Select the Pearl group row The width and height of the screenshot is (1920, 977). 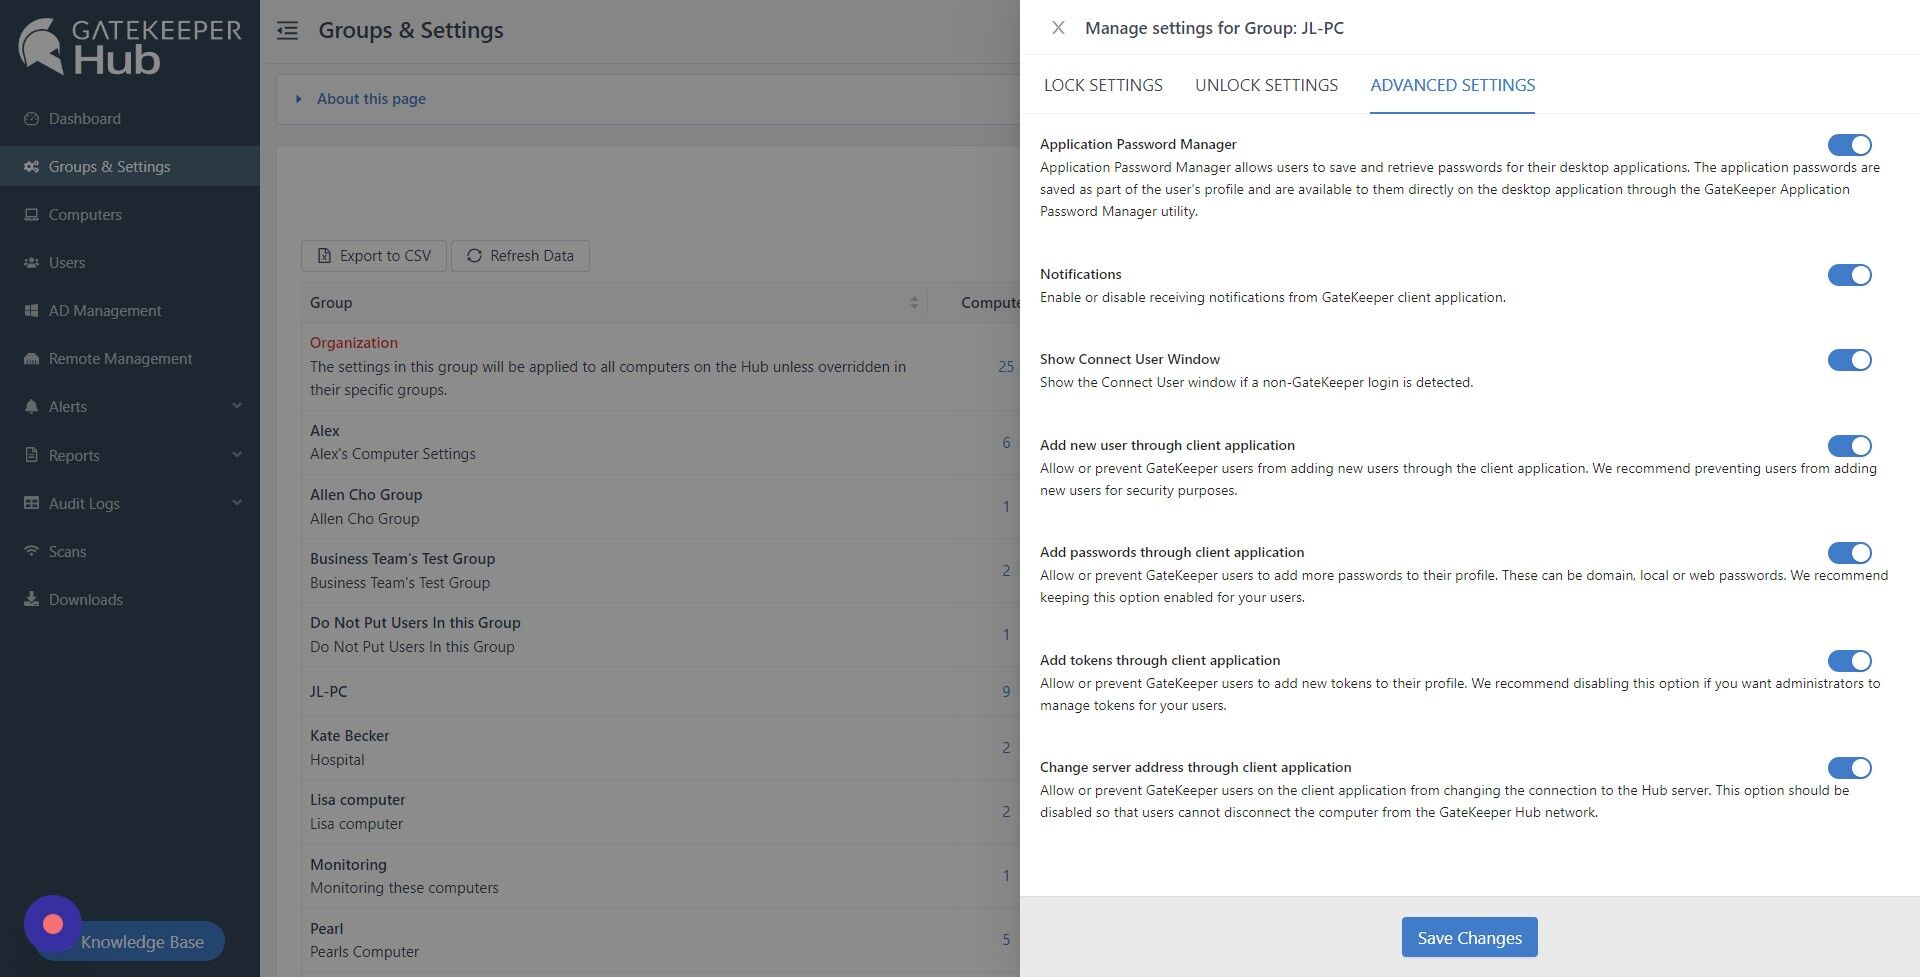coord(660,940)
